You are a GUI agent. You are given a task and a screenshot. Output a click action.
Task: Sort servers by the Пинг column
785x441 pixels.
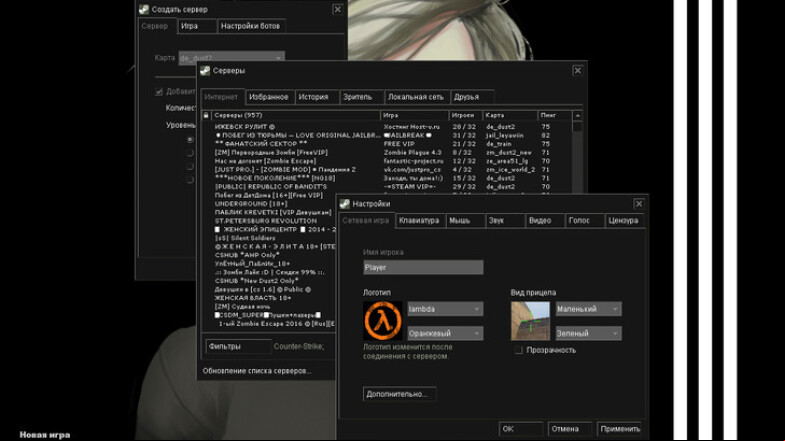(555, 115)
